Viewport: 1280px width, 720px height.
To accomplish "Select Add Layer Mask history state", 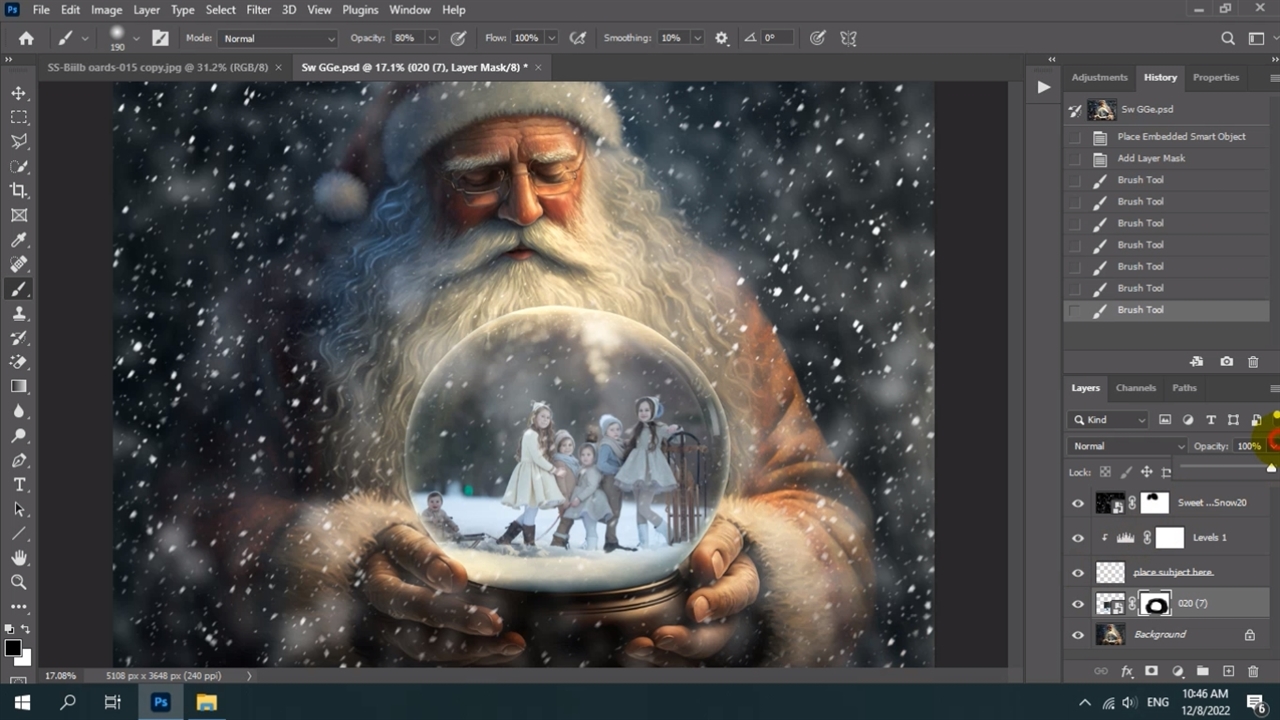I will (x=1151, y=158).
